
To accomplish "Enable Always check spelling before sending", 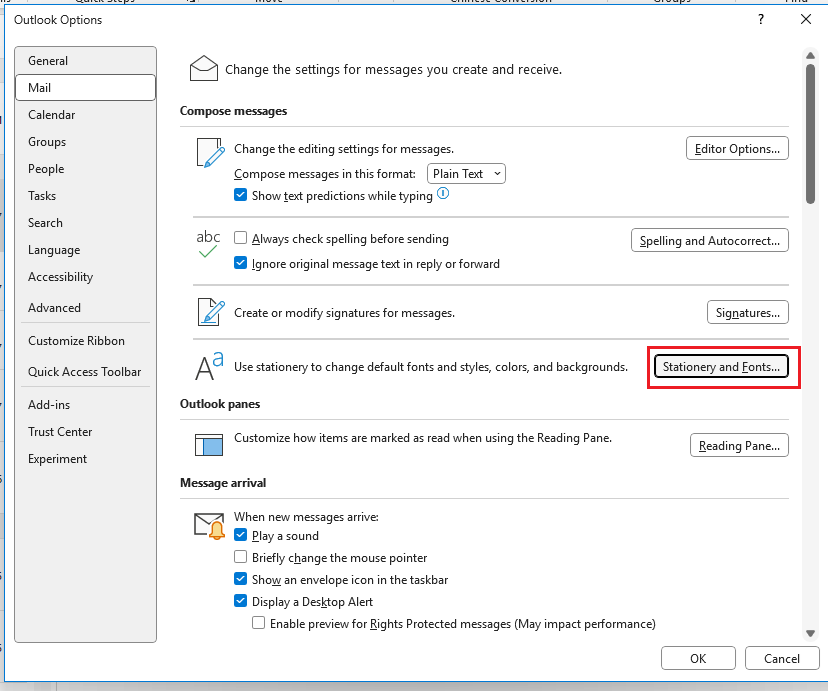I will pos(240,238).
